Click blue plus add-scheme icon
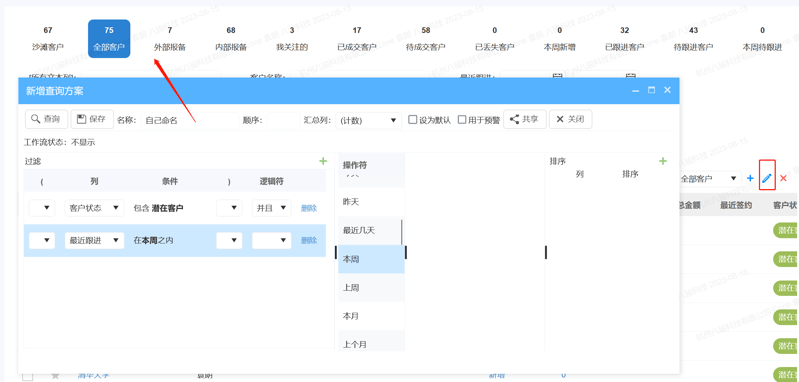 tap(750, 178)
